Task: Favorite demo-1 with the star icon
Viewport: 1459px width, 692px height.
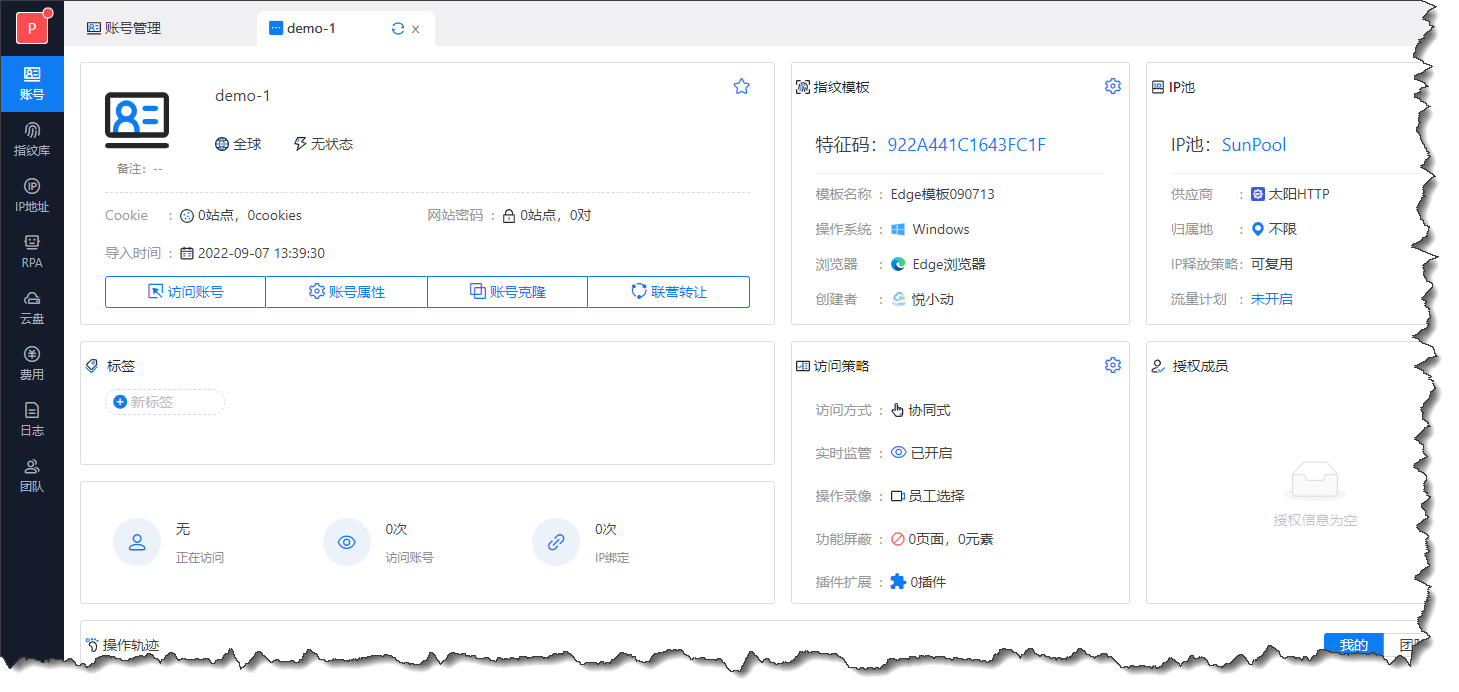Action: tap(741, 87)
